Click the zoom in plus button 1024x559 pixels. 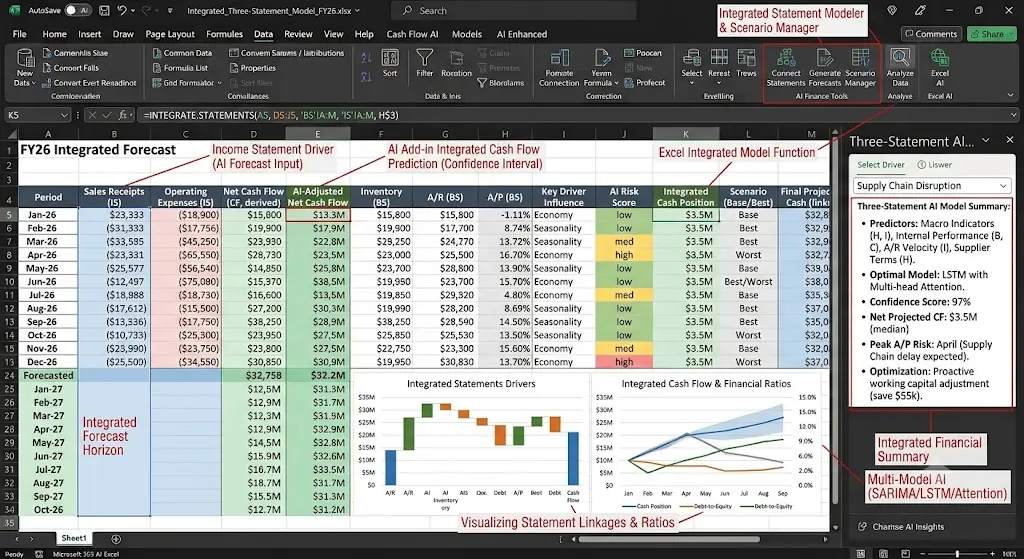[x=994, y=554]
